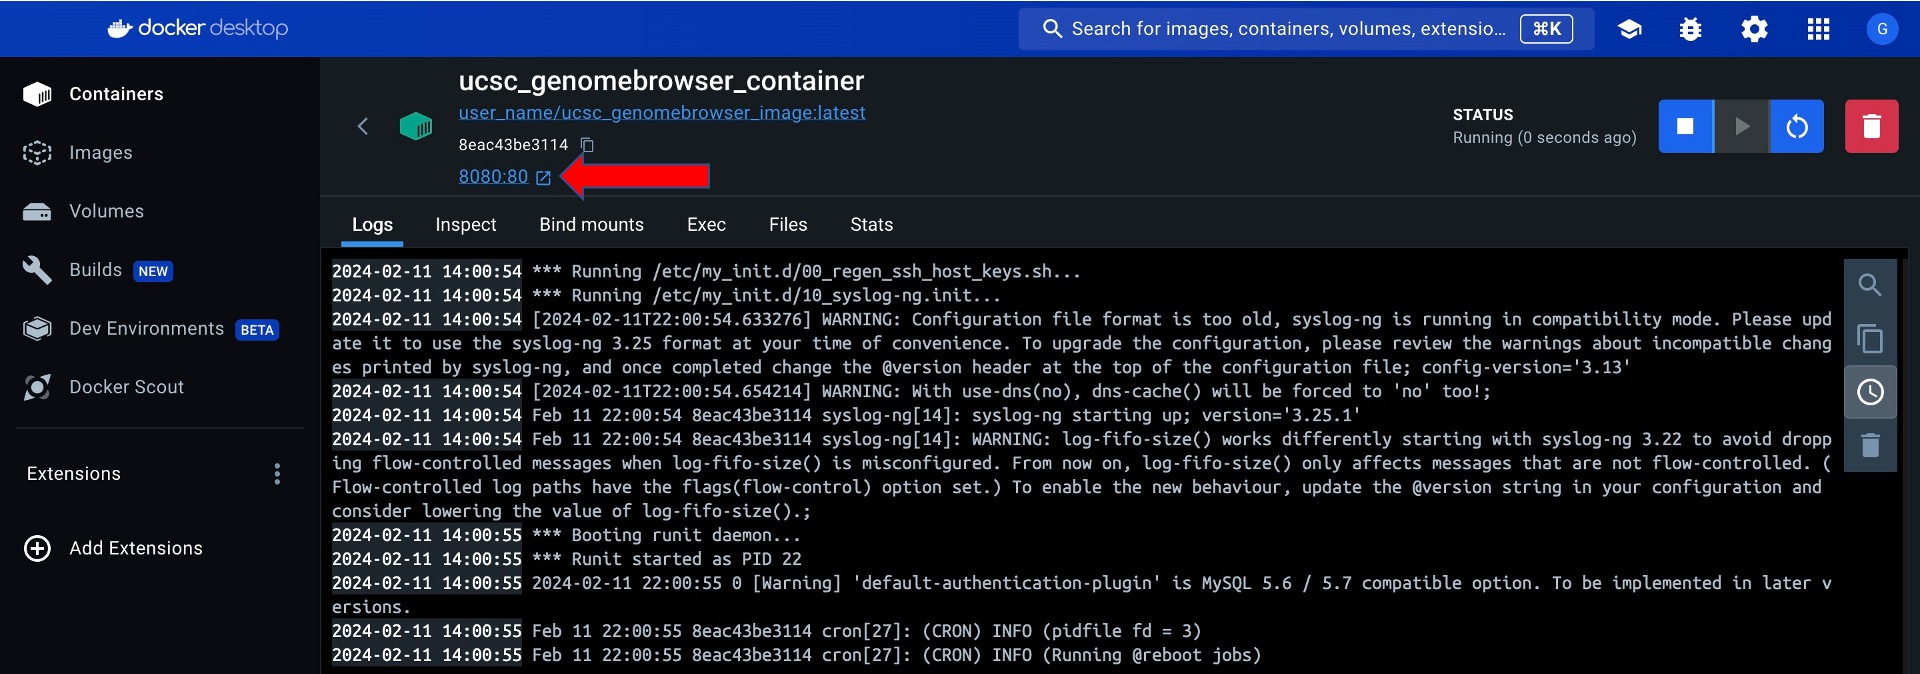Copy logs to clipboard
1920x674 pixels.
(1869, 339)
